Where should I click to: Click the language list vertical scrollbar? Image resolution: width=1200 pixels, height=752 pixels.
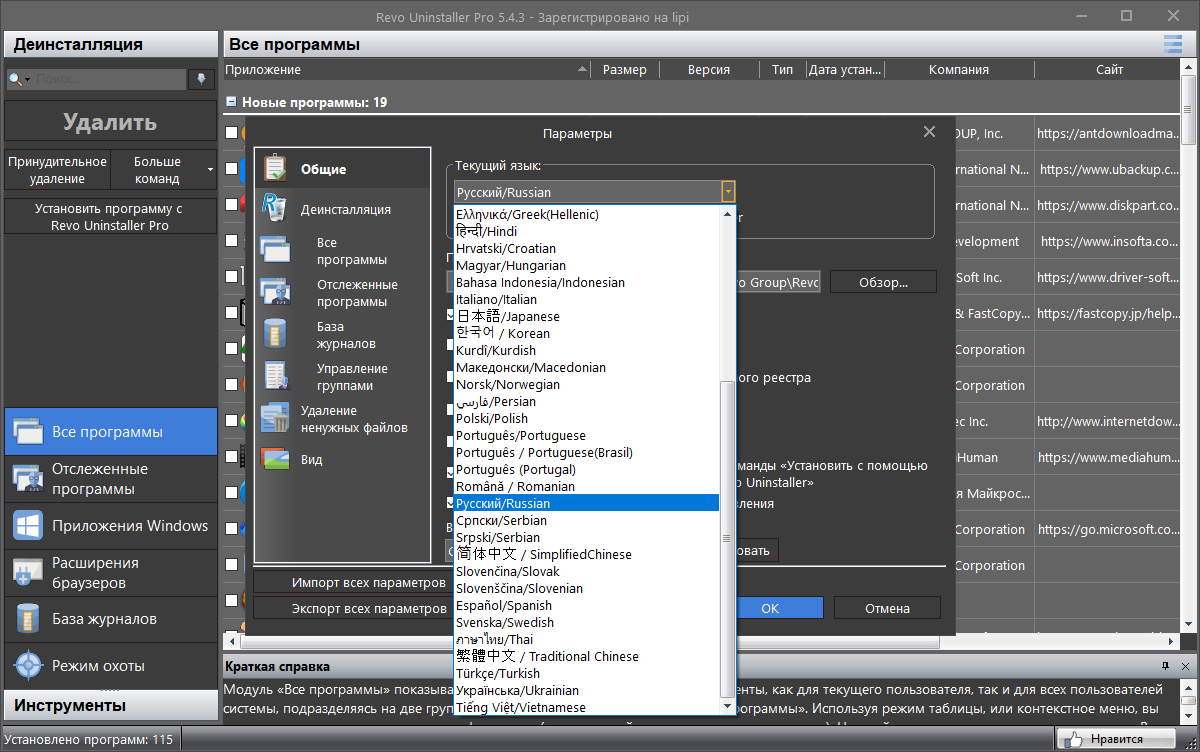[727, 540]
